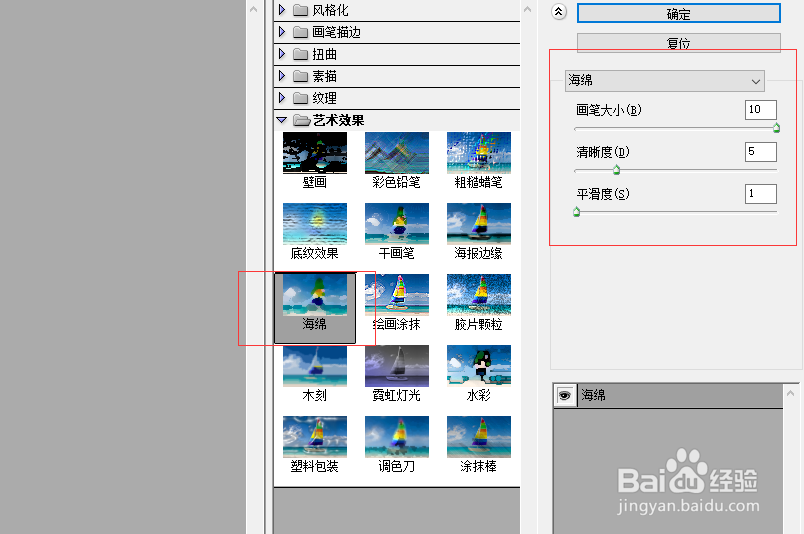Click effect layers list scroll up arrow
The image size is (804, 534).
click(x=790, y=393)
